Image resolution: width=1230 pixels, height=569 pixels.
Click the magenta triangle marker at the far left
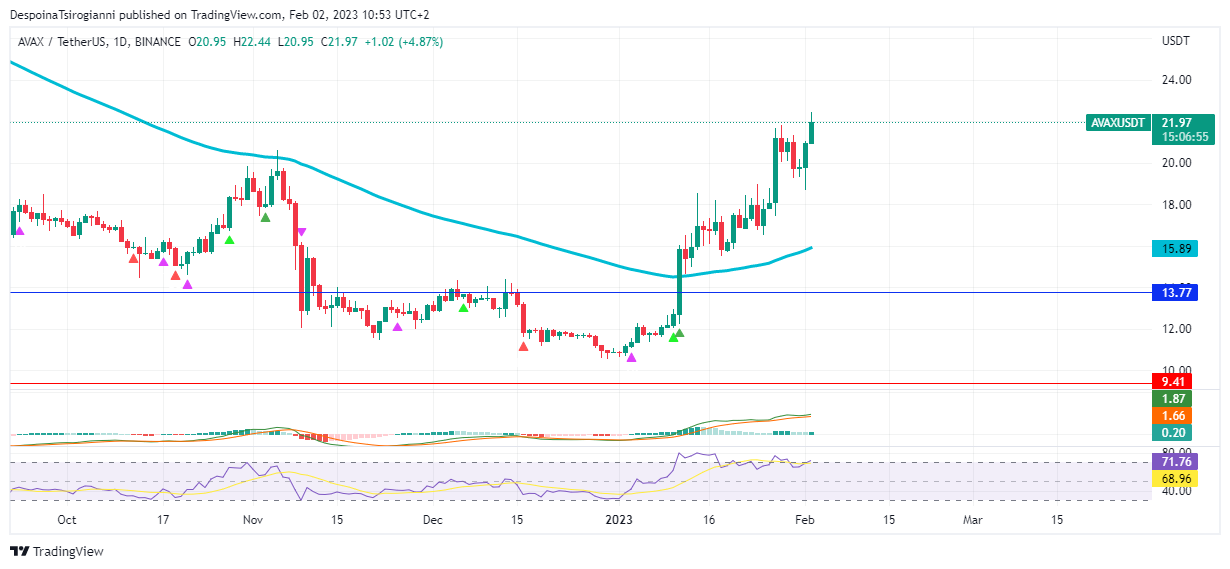[18, 231]
